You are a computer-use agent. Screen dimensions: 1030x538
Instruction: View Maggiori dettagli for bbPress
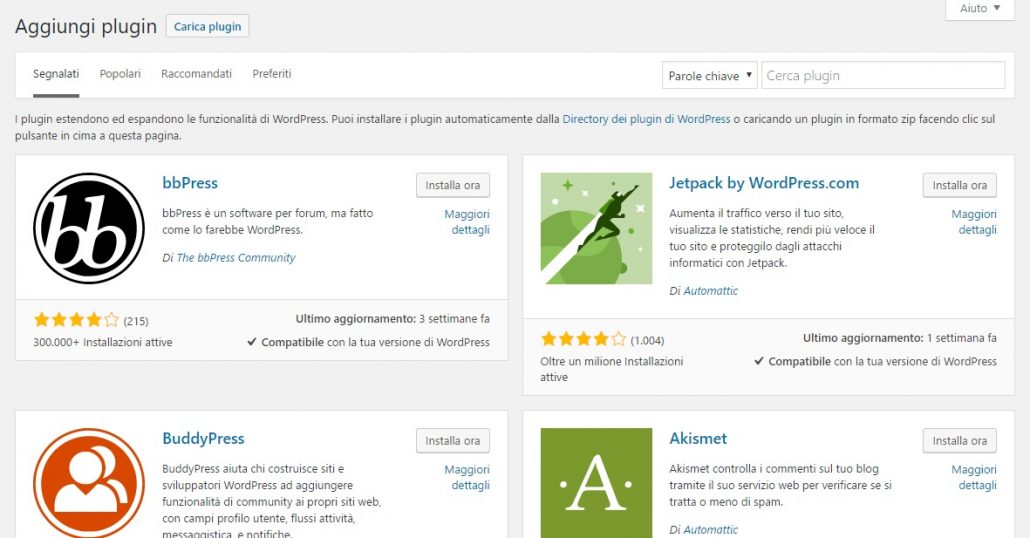coord(467,222)
